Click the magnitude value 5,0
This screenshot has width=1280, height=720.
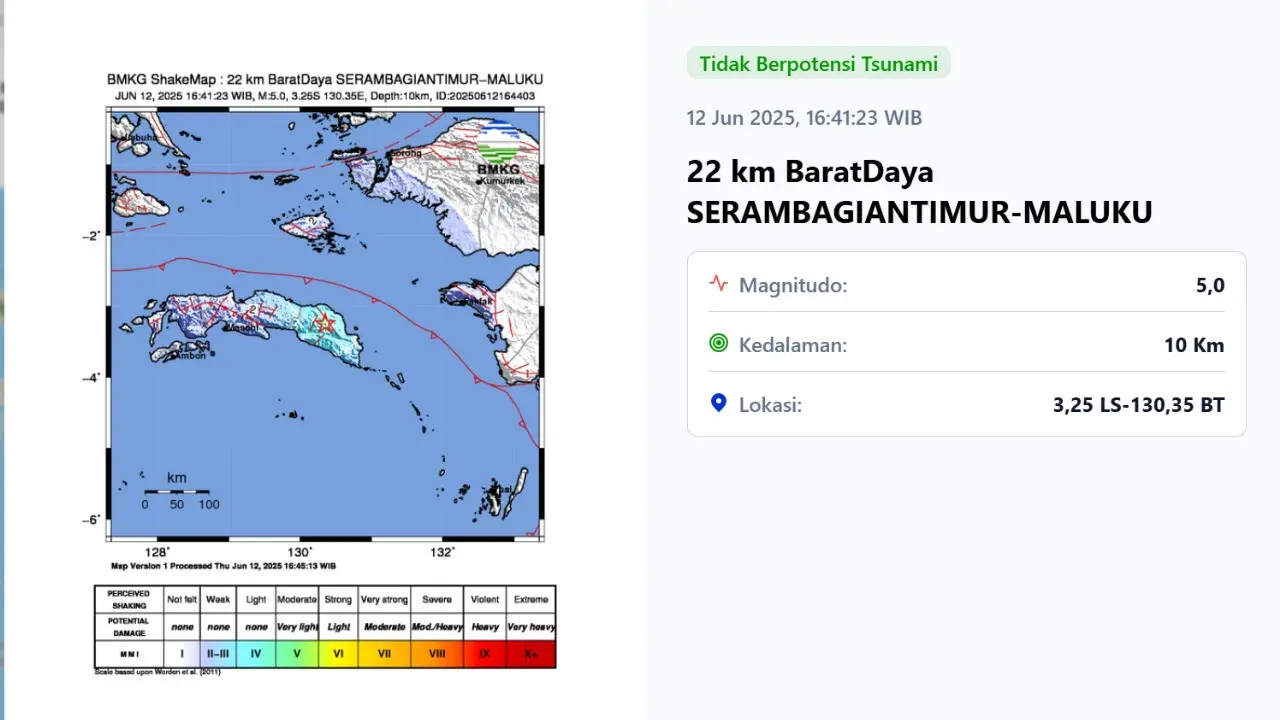coord(1210,285)
